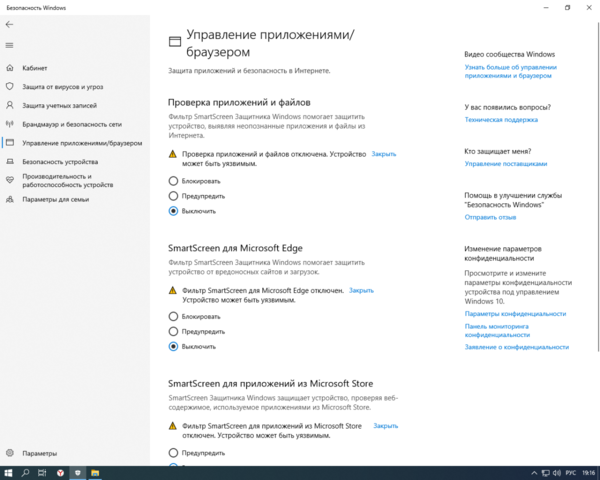This screenshot has height=480, width=600.
Task: Open File Explorer from taskbar
Action: 95,473
